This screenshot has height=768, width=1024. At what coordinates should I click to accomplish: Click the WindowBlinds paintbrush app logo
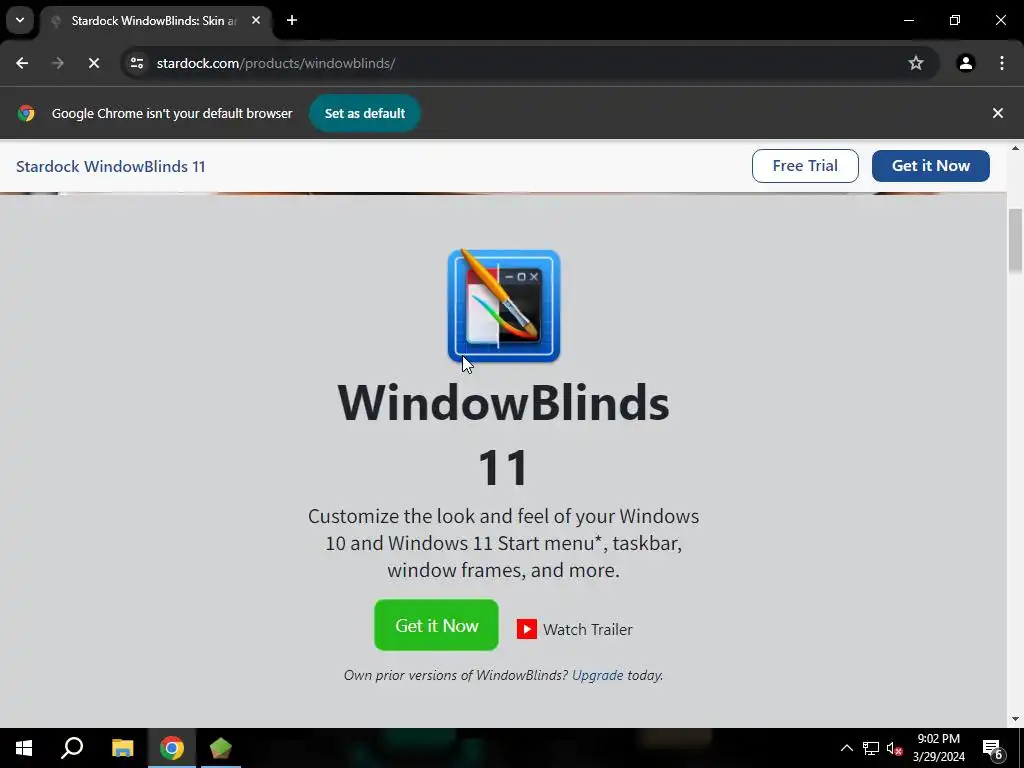[x=504, y=306]
